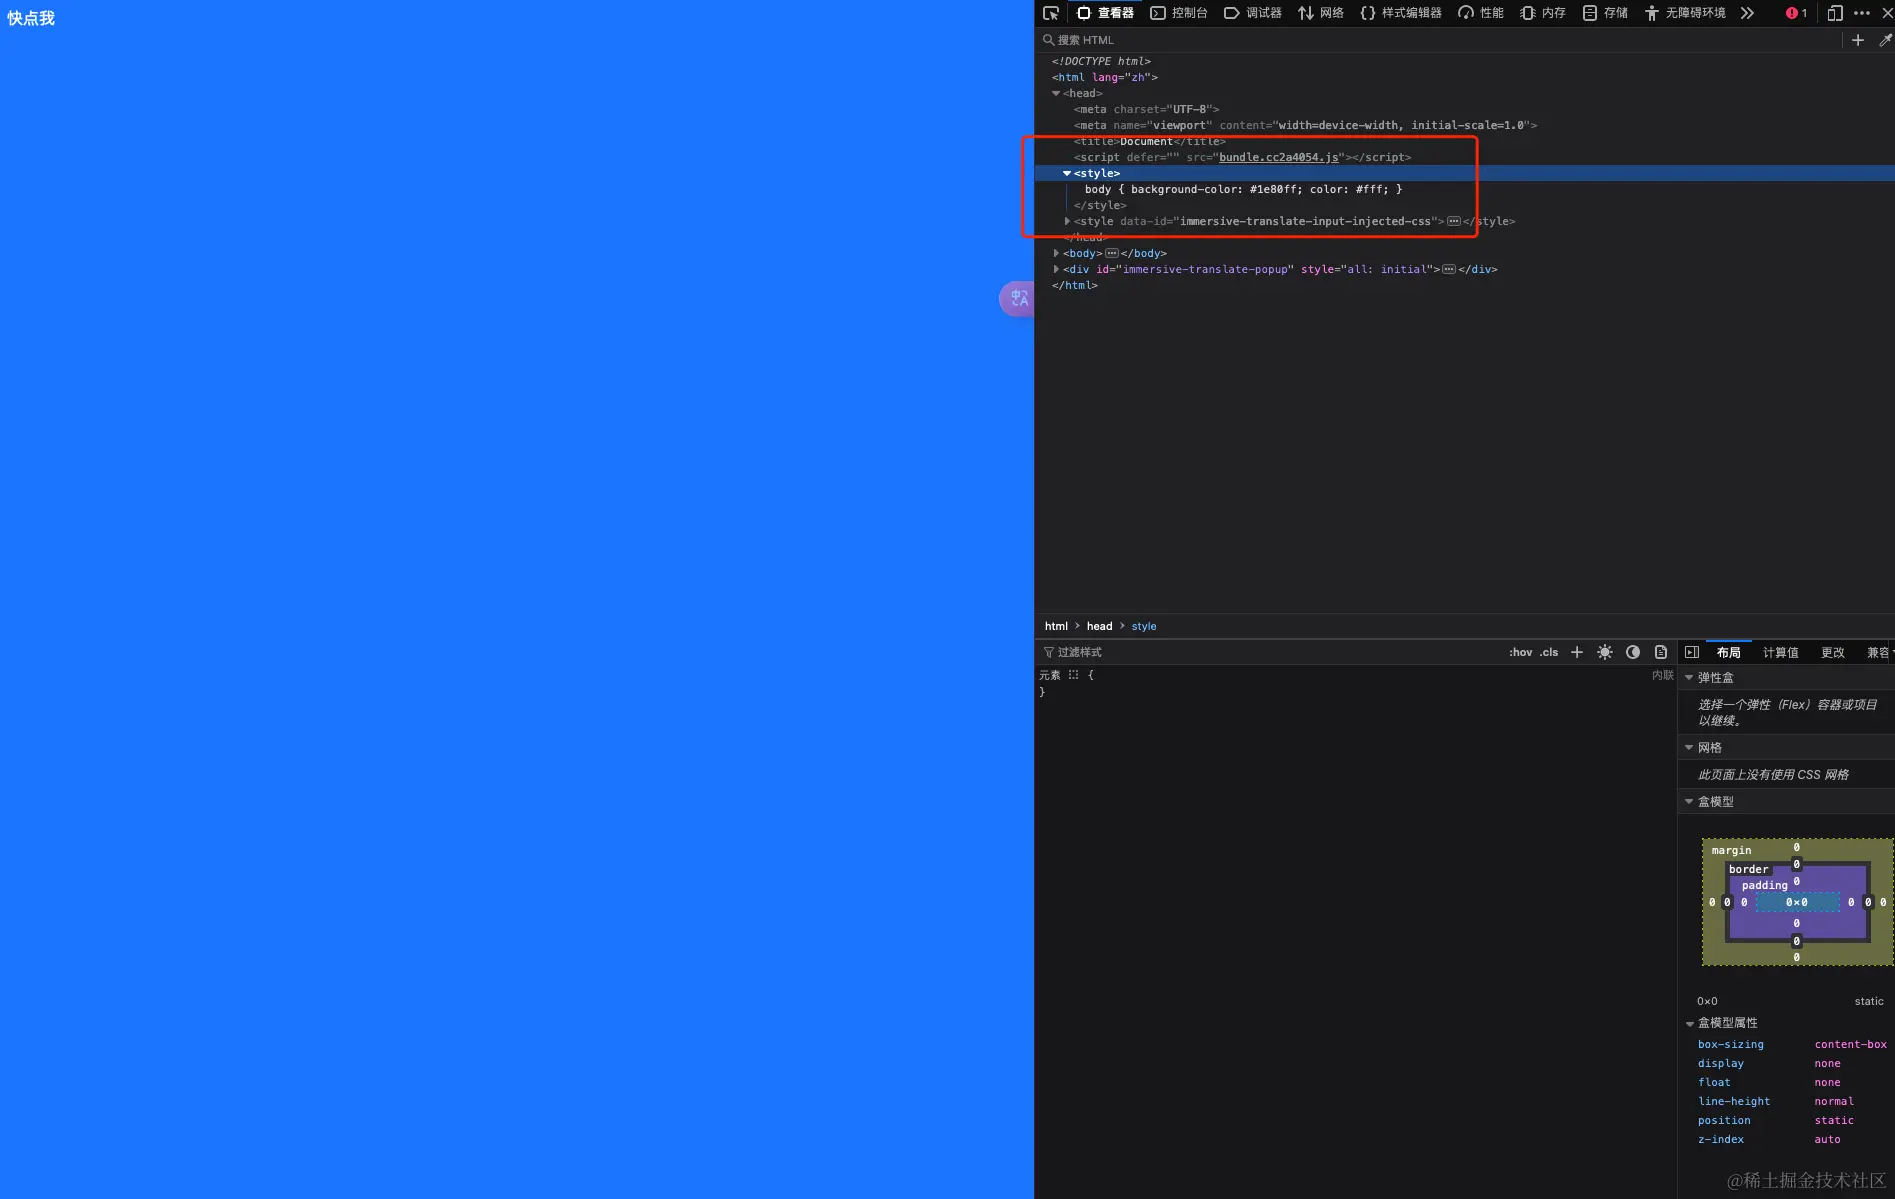The image size is (1895, 1199).
Task: Close the developer tools panel
Action: pos(1887,13)
